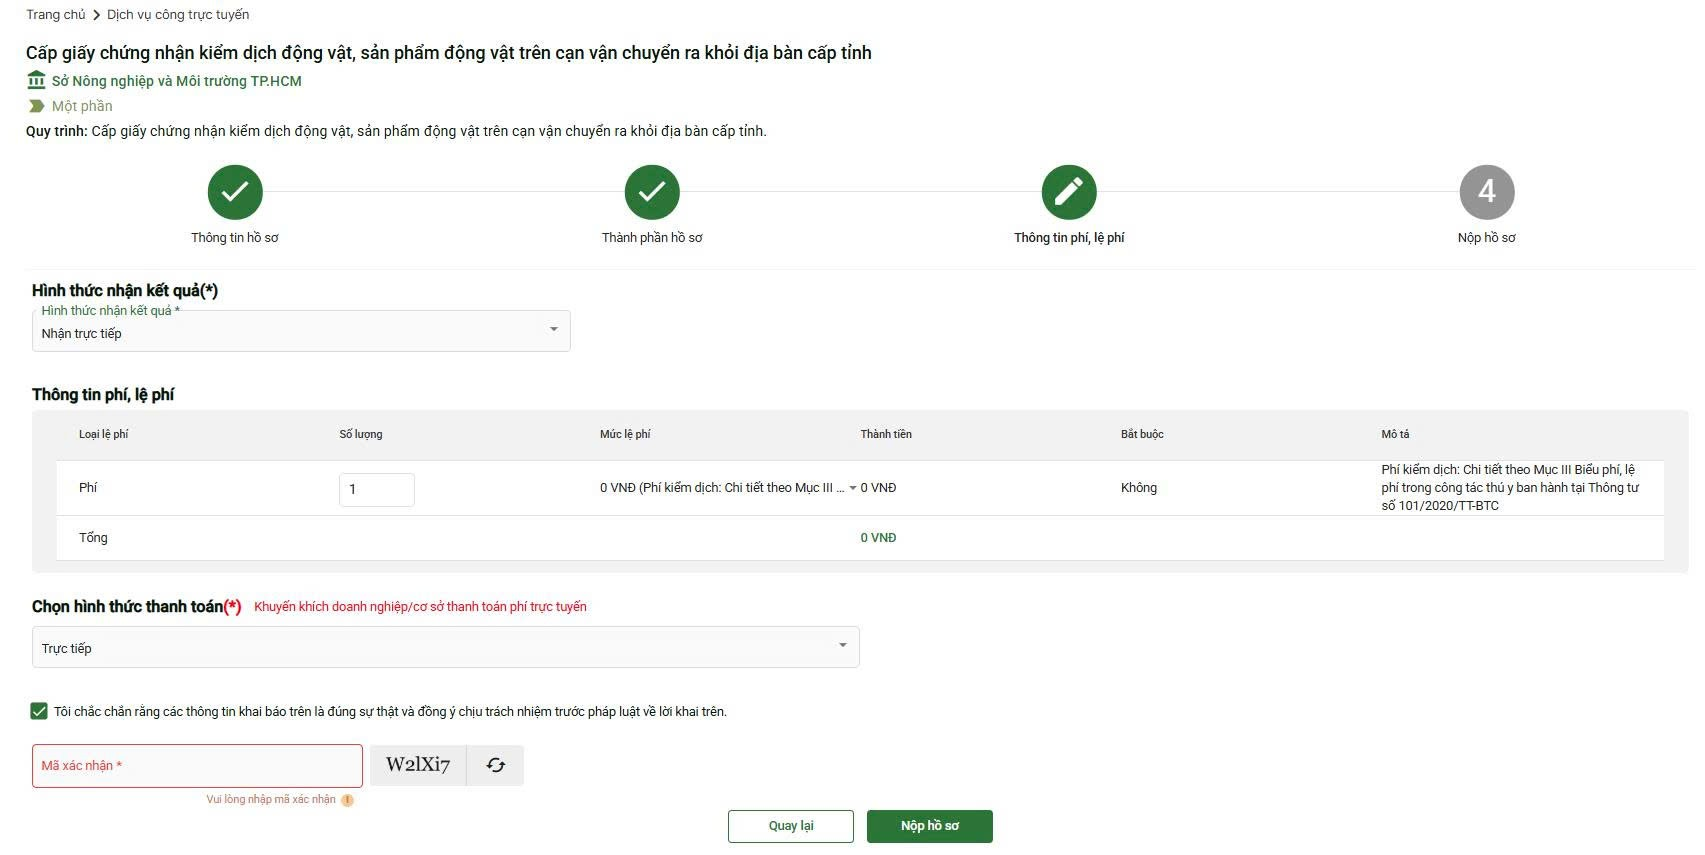The image size is (1705, 855).
Task: Click the arrow icon beside Một phần
Action: [x=37, y=106]
